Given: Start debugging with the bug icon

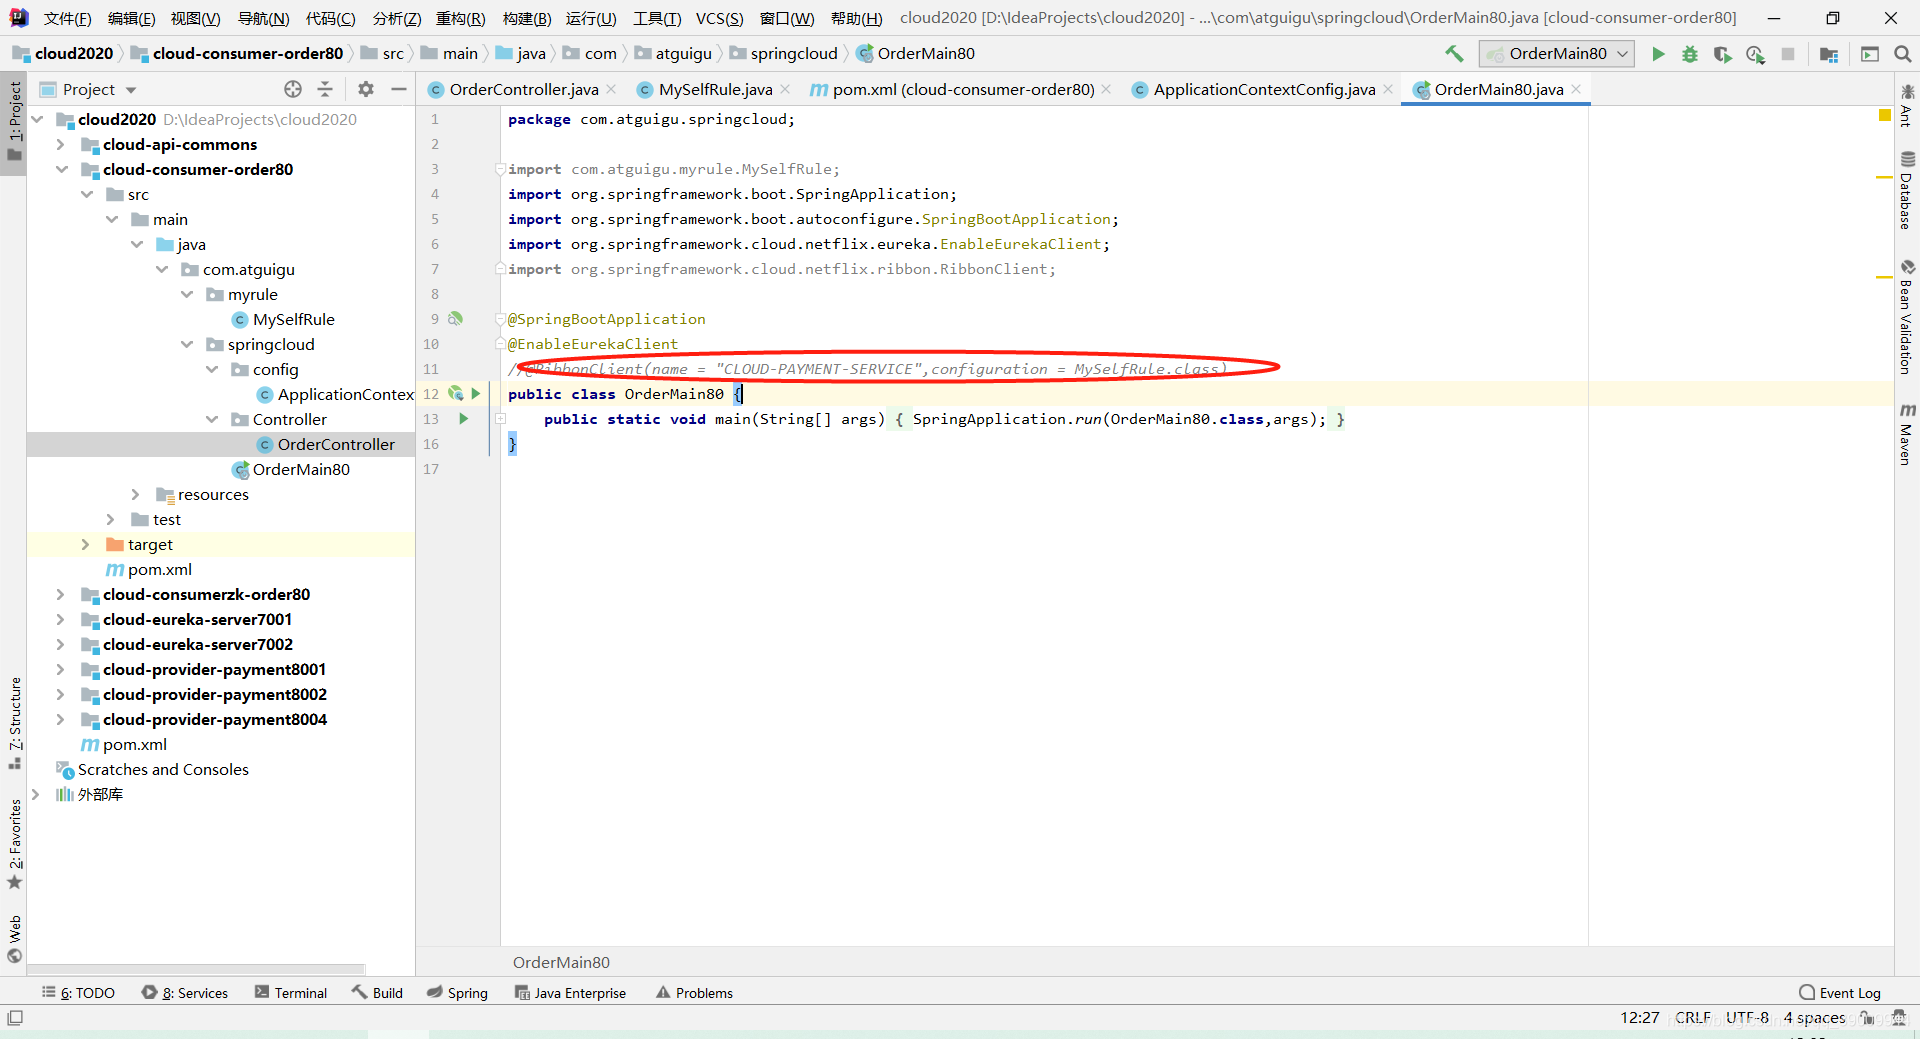Looking at the screenshot, I should click(1690, 54).
